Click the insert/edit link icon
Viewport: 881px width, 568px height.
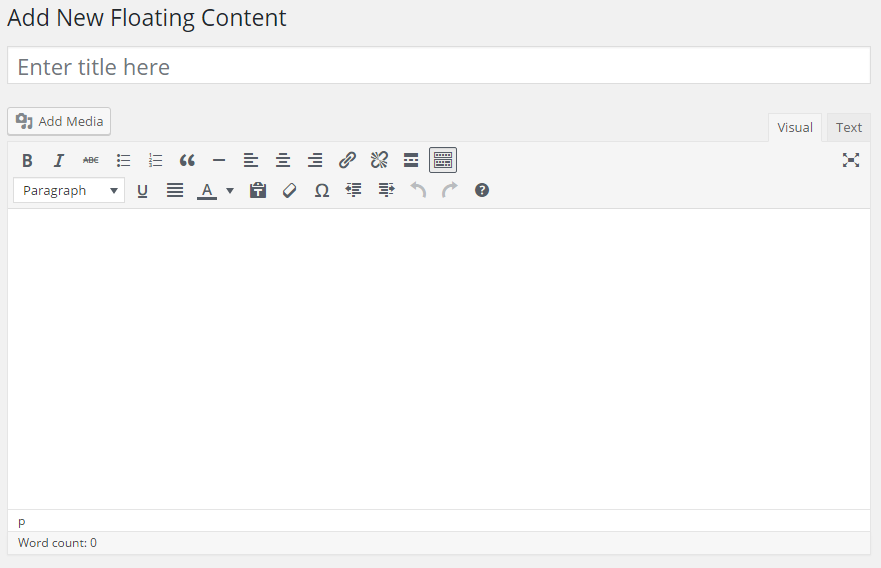[347, 160]
